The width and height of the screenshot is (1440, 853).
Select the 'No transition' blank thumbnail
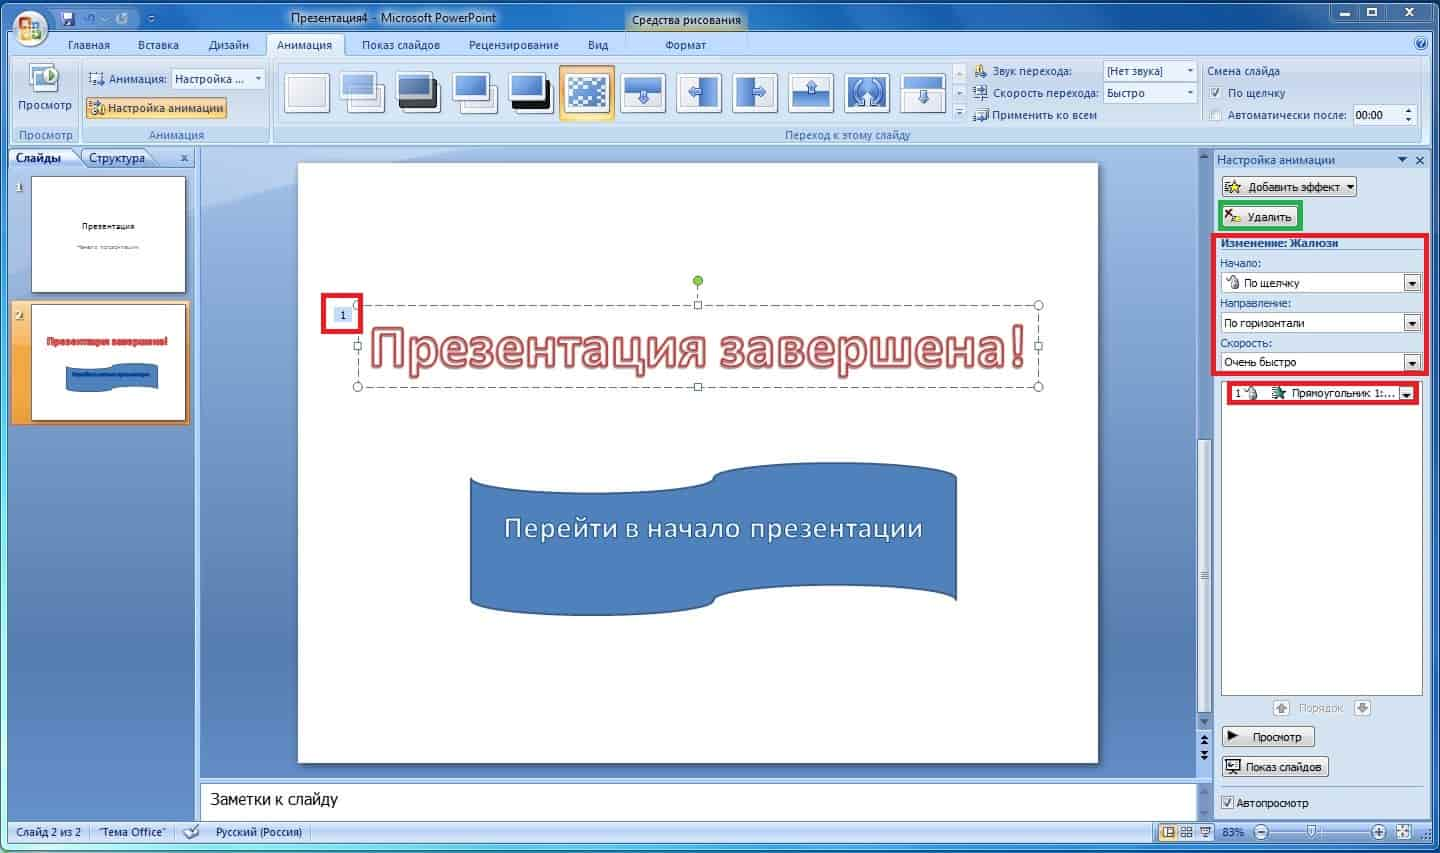(x=307, y=93)
